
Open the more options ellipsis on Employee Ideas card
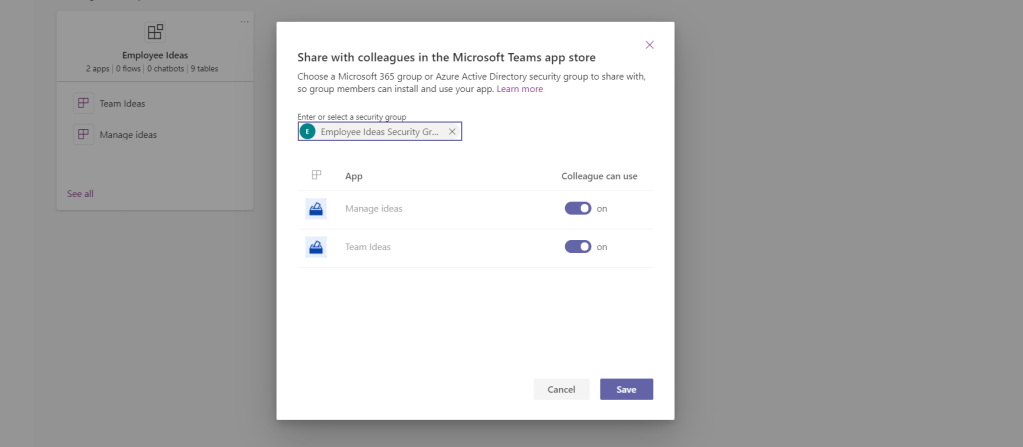[x=245, y=21]
